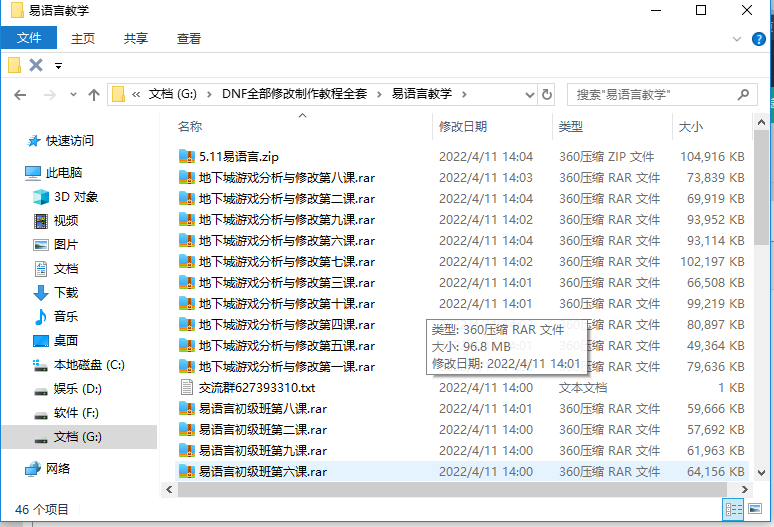
Task: Open the address bar history dropdown
Action: [x=530, y=94]
